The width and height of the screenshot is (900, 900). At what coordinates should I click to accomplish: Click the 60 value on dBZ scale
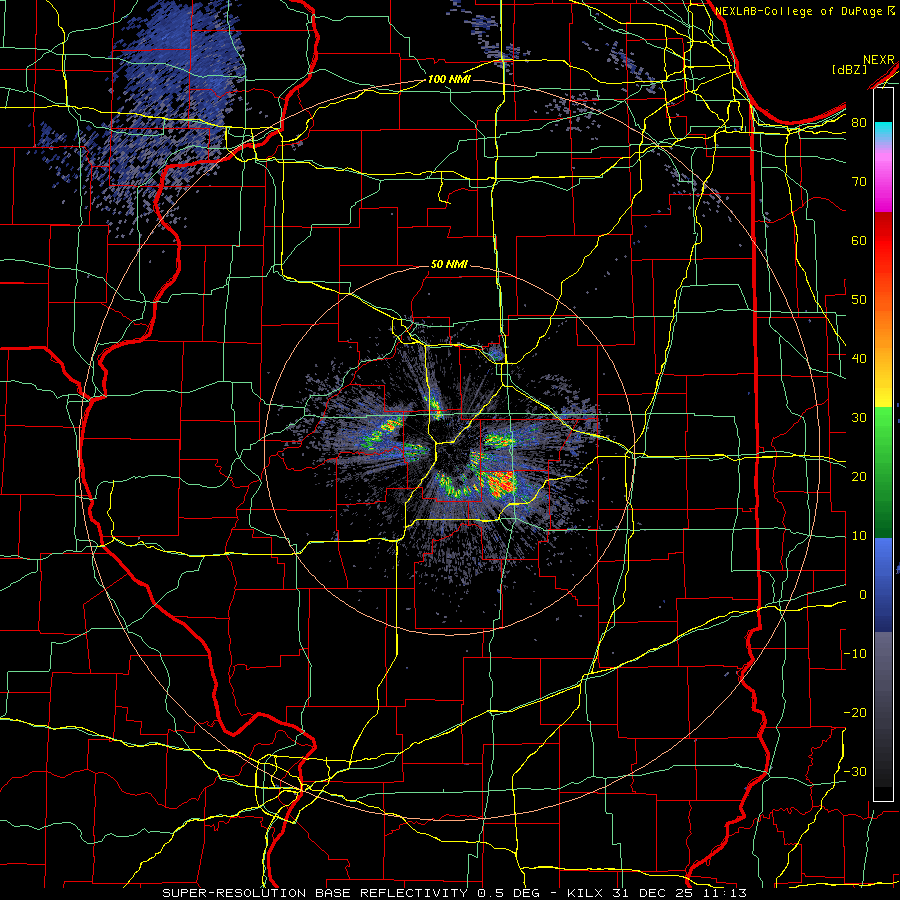coord(859,240)
